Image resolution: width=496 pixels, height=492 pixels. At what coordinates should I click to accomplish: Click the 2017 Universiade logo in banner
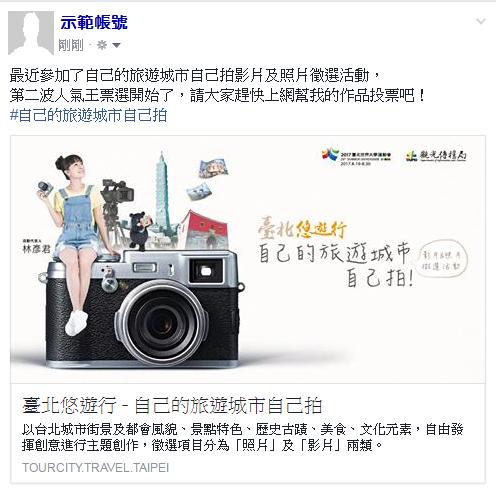pyautogui.click(x=356, y=157)
